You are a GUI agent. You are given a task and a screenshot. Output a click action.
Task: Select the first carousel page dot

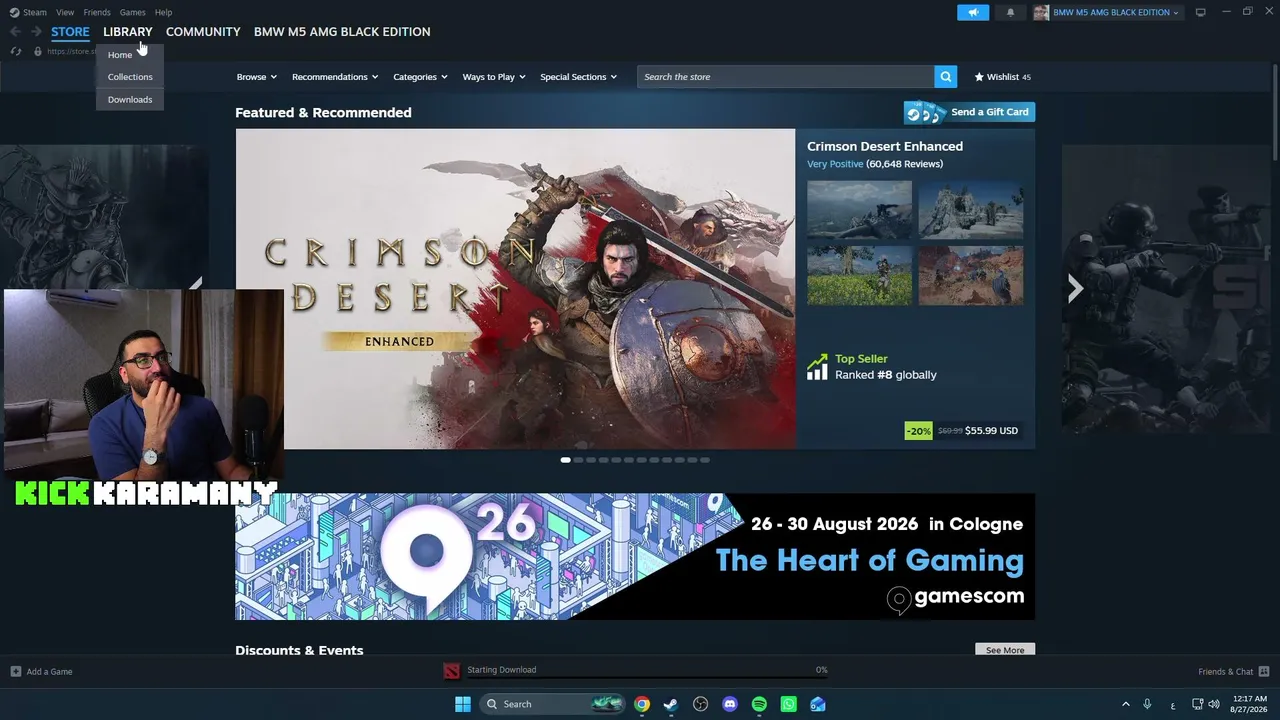click(x=566, y=460)
